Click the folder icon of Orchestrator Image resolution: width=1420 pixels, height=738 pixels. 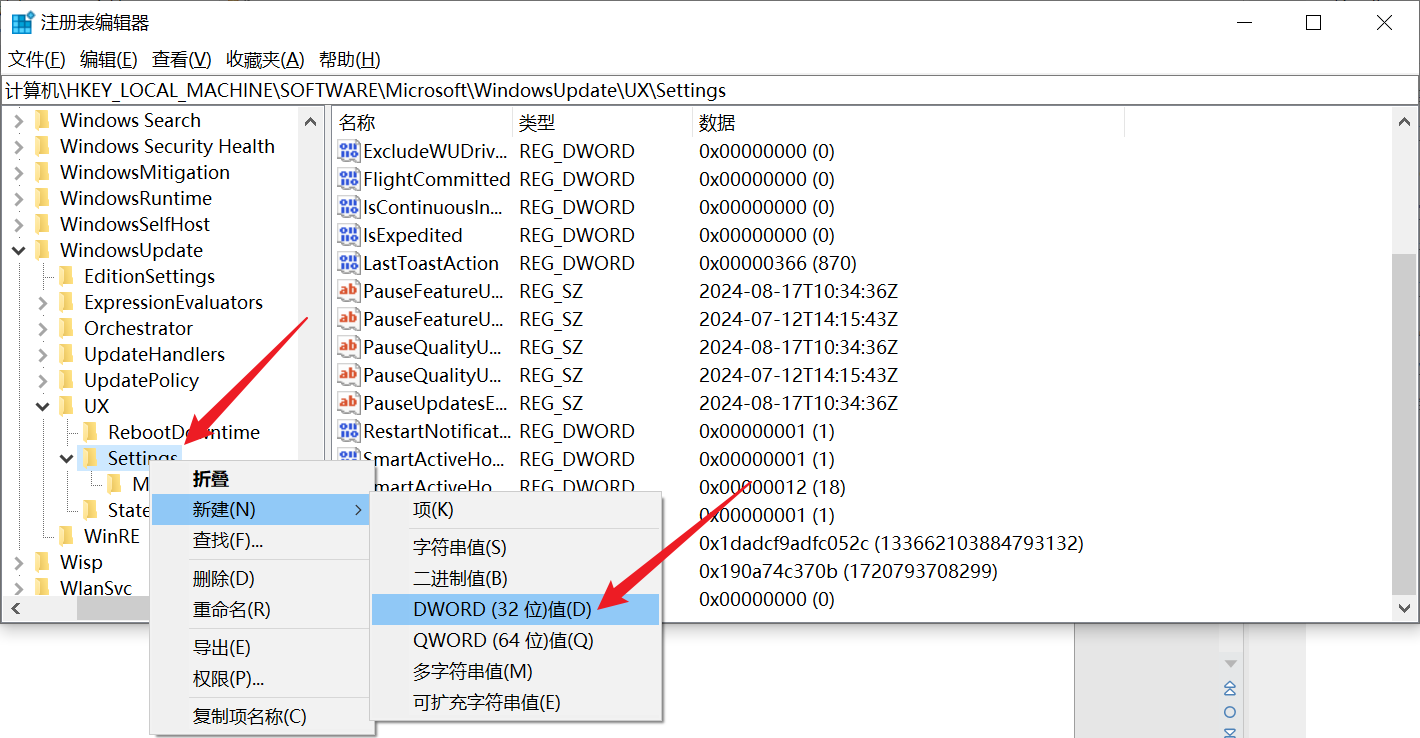[x=66, y=328]
